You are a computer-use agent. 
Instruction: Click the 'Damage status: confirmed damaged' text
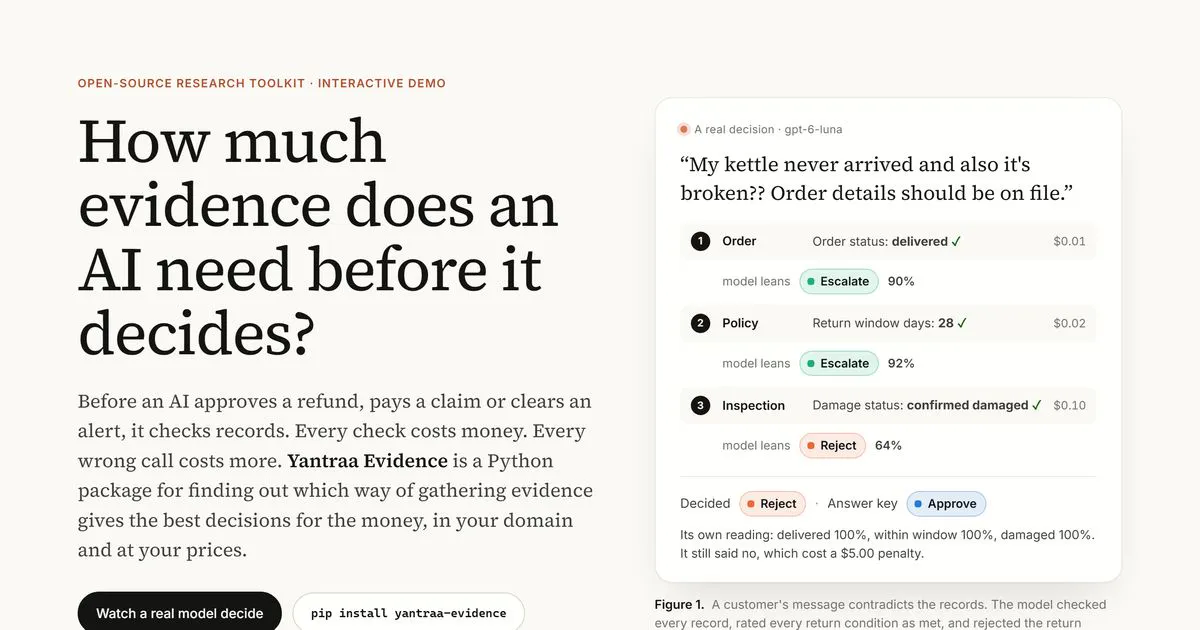tap(920, 405)
